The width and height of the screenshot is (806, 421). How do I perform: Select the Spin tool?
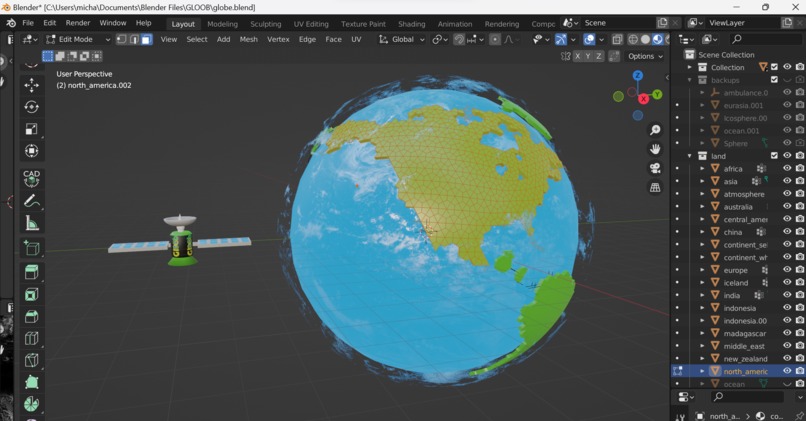click(x=31, y=404)
